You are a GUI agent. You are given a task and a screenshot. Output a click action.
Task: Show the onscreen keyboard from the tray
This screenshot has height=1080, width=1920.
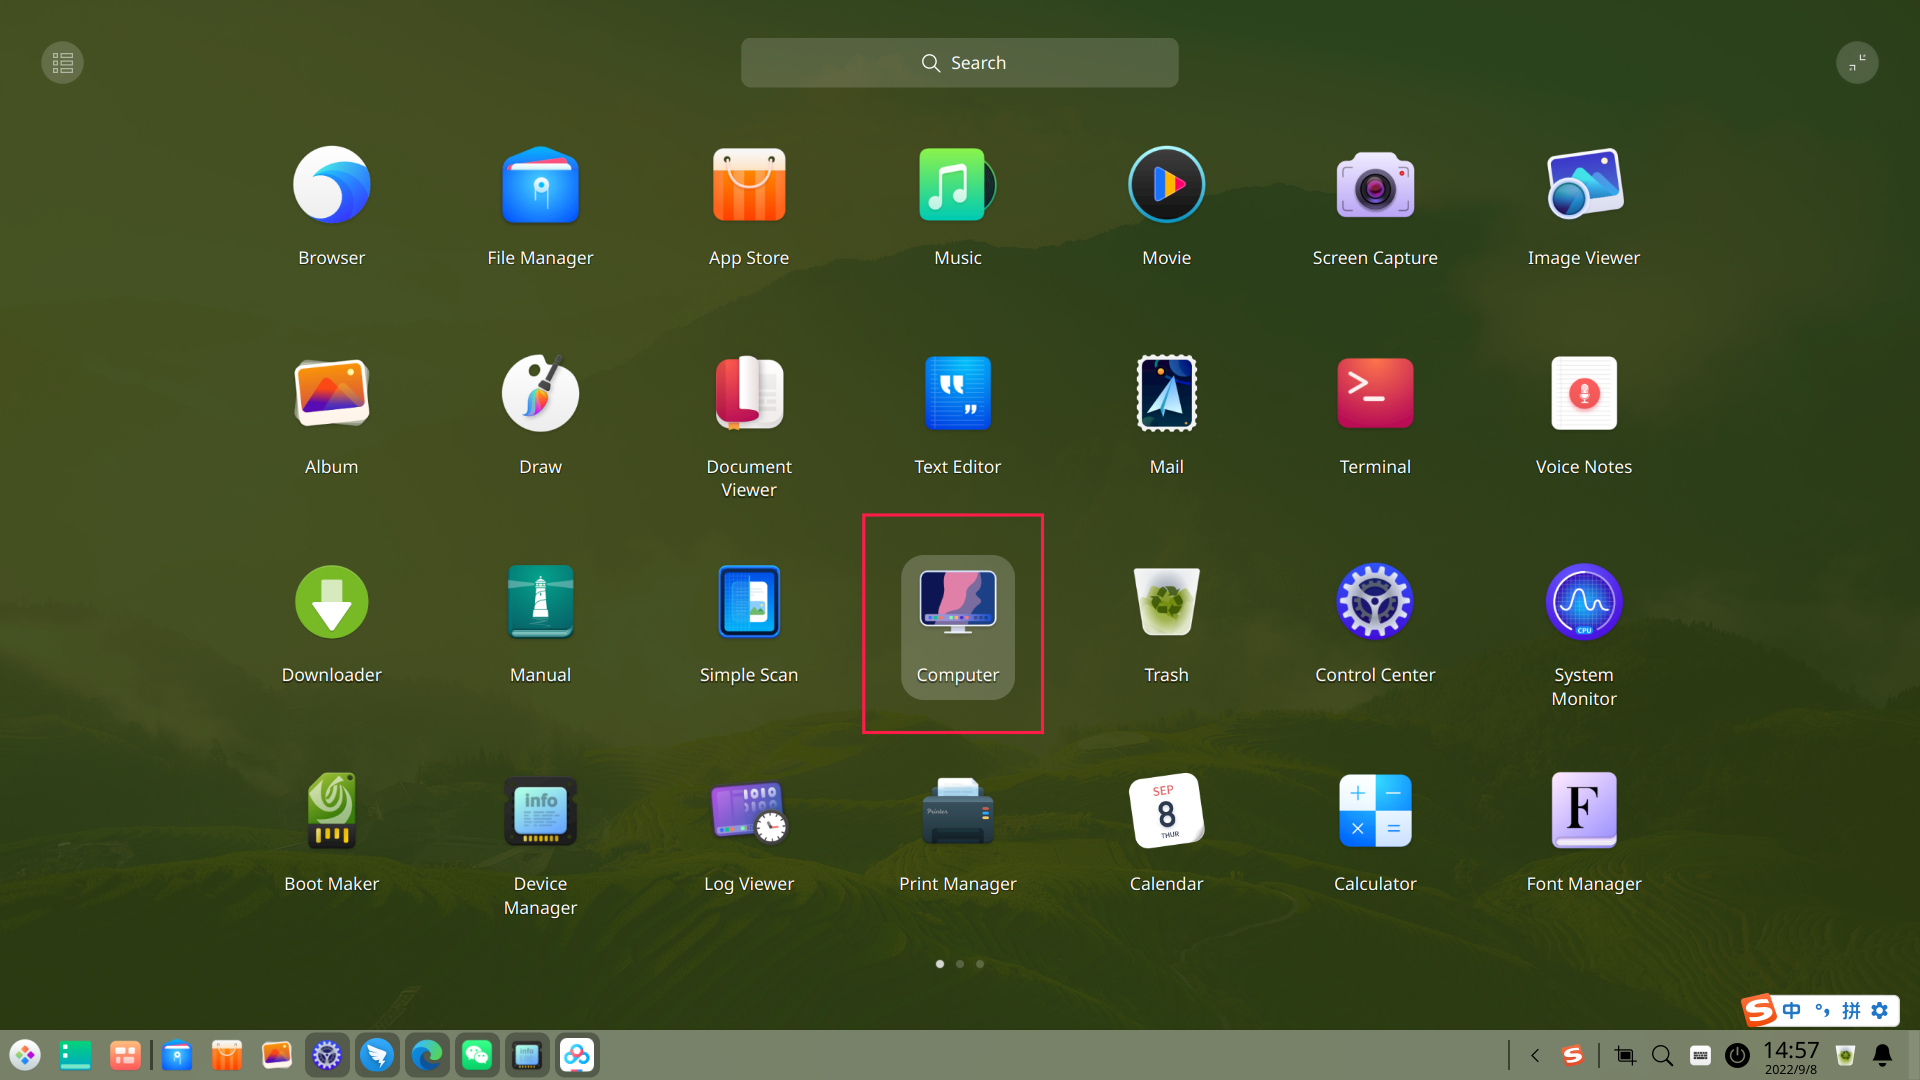point(1700,1055)
